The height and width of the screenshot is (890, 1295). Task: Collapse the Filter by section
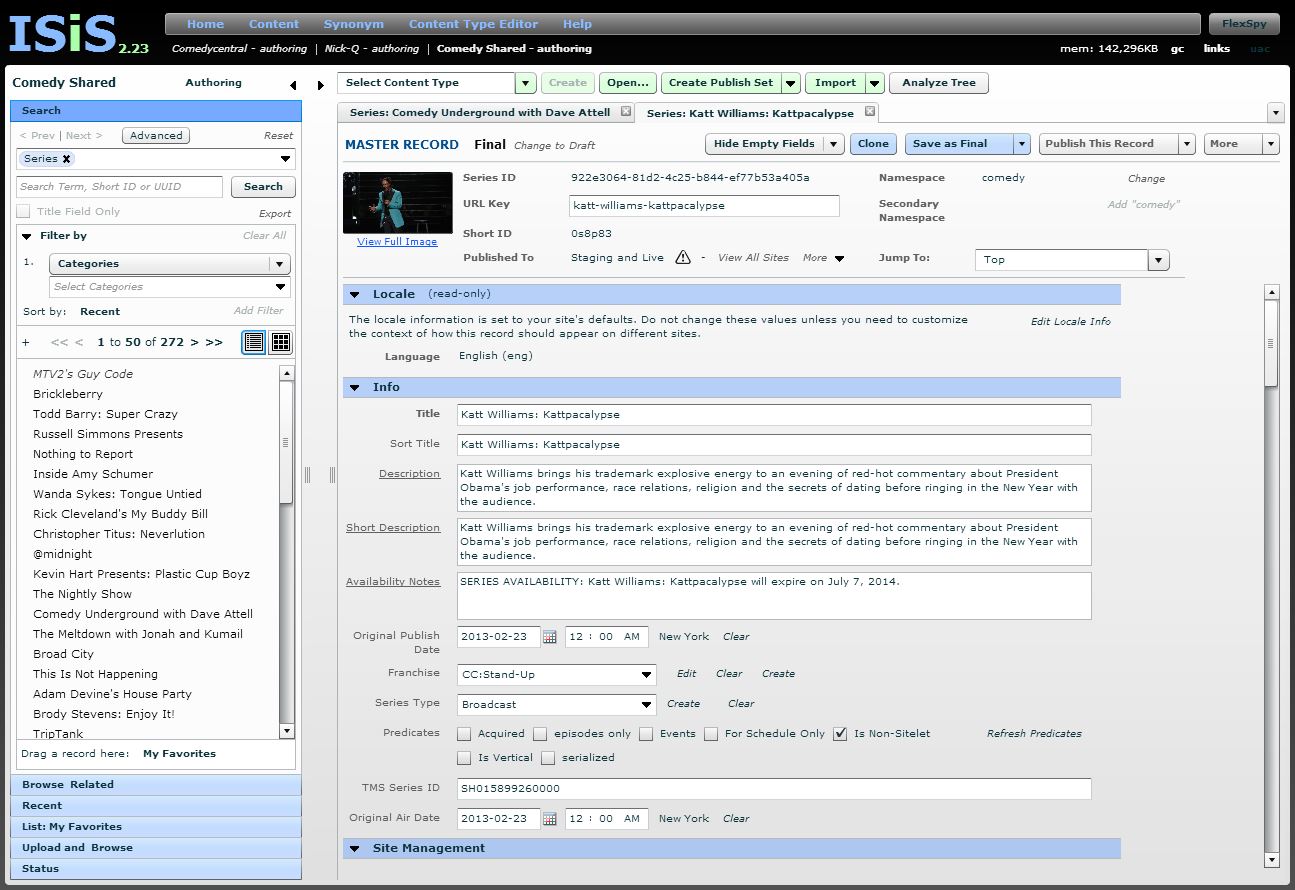tap(27, 236)
